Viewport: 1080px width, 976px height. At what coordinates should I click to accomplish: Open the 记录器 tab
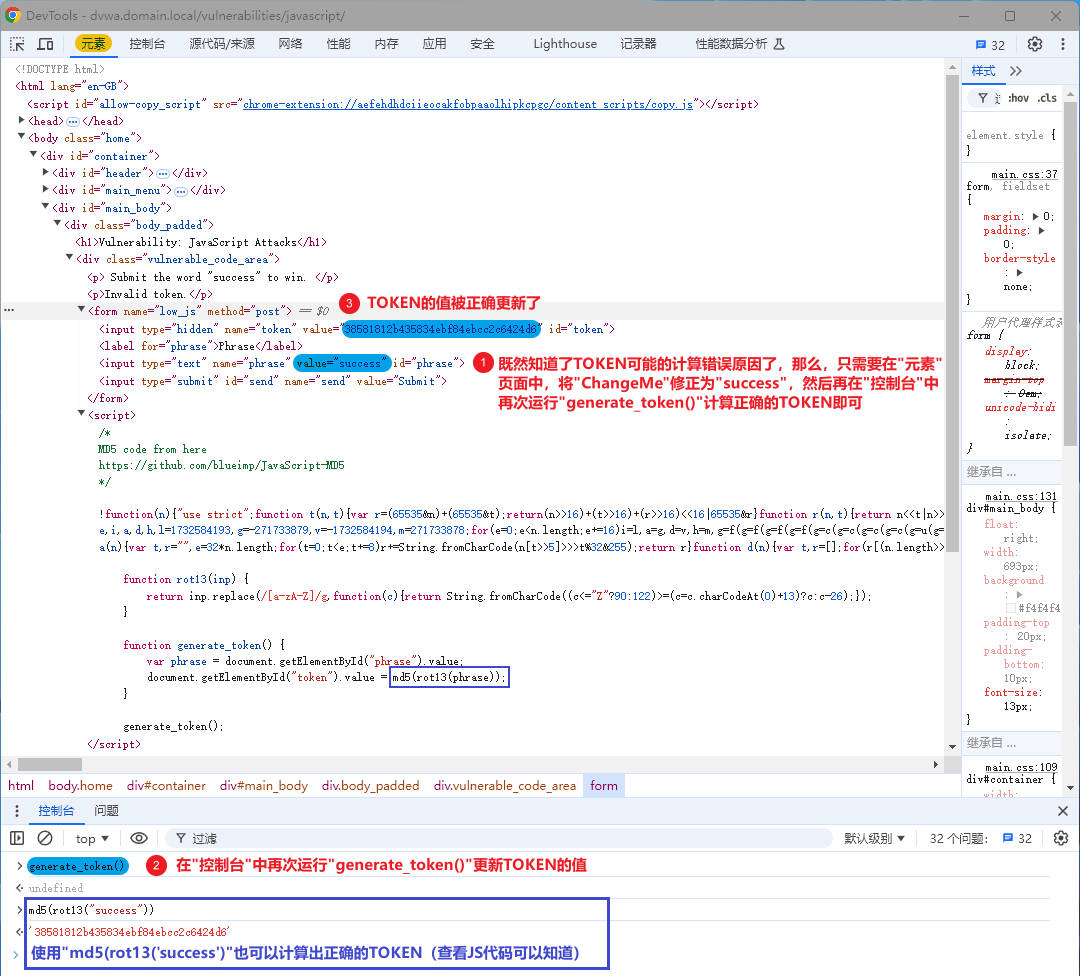638,44
